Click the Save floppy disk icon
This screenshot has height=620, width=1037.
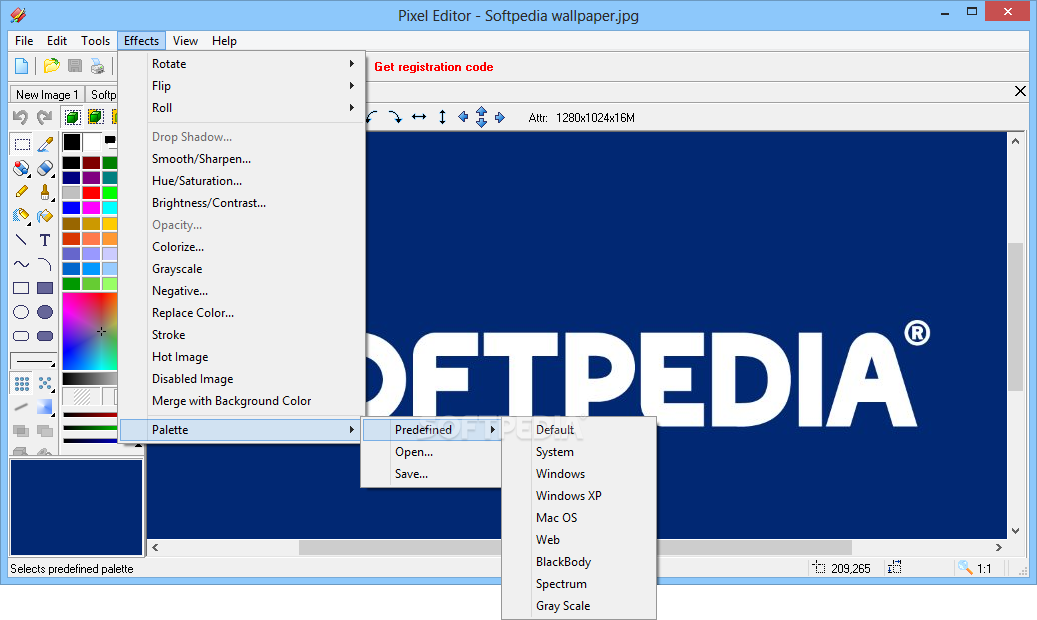click(75, 66)
